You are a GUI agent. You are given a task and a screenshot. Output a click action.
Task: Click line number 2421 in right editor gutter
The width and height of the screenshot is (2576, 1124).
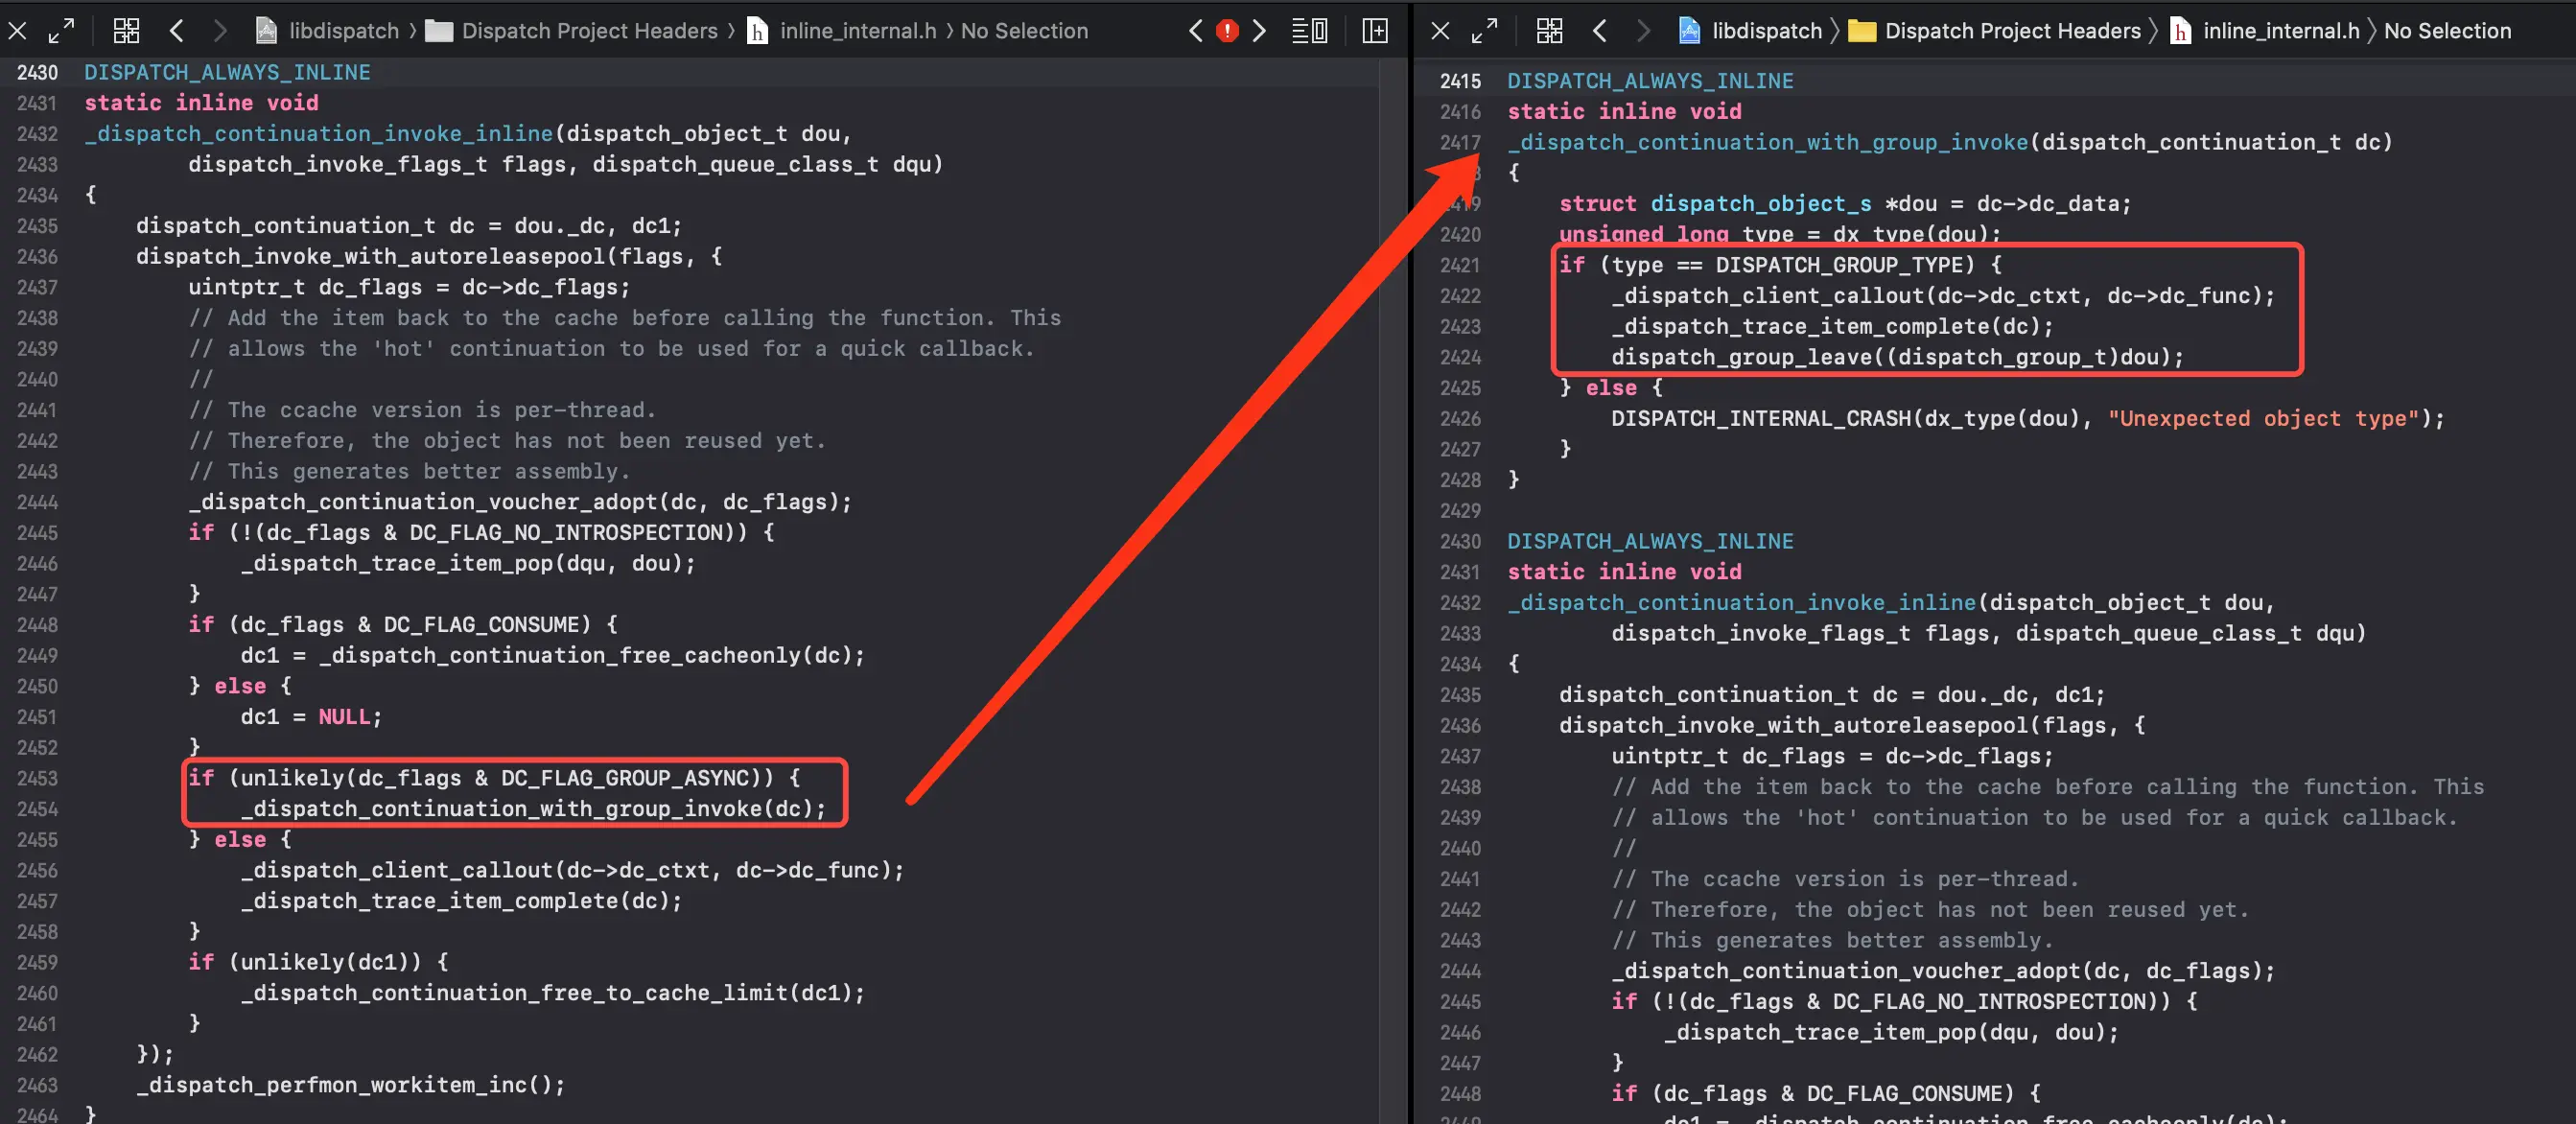coord(1460,265)
